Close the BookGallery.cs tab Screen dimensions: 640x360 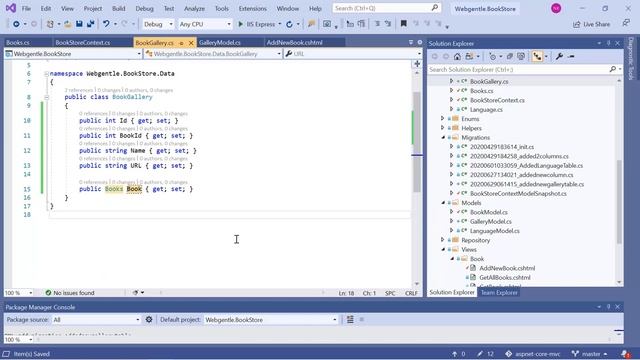pyautogui.click(x=191, y=42)
